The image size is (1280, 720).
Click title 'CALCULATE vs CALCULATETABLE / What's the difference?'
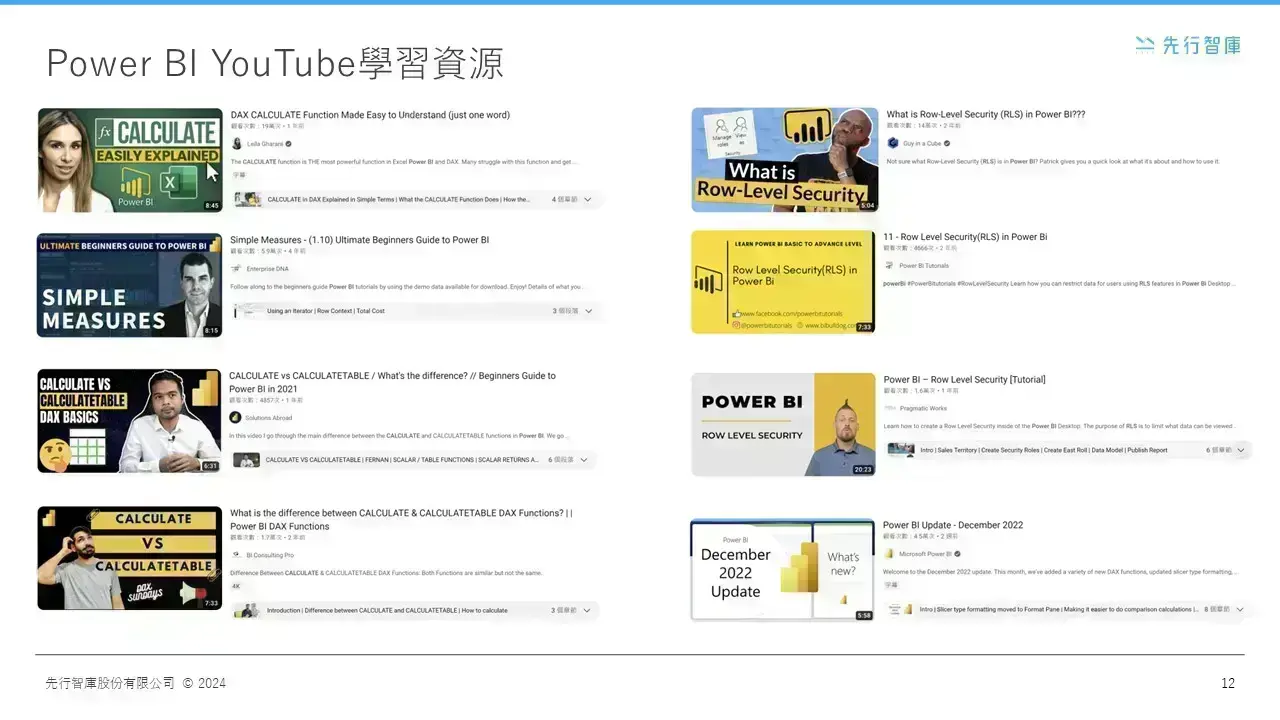tap(392, 382)
